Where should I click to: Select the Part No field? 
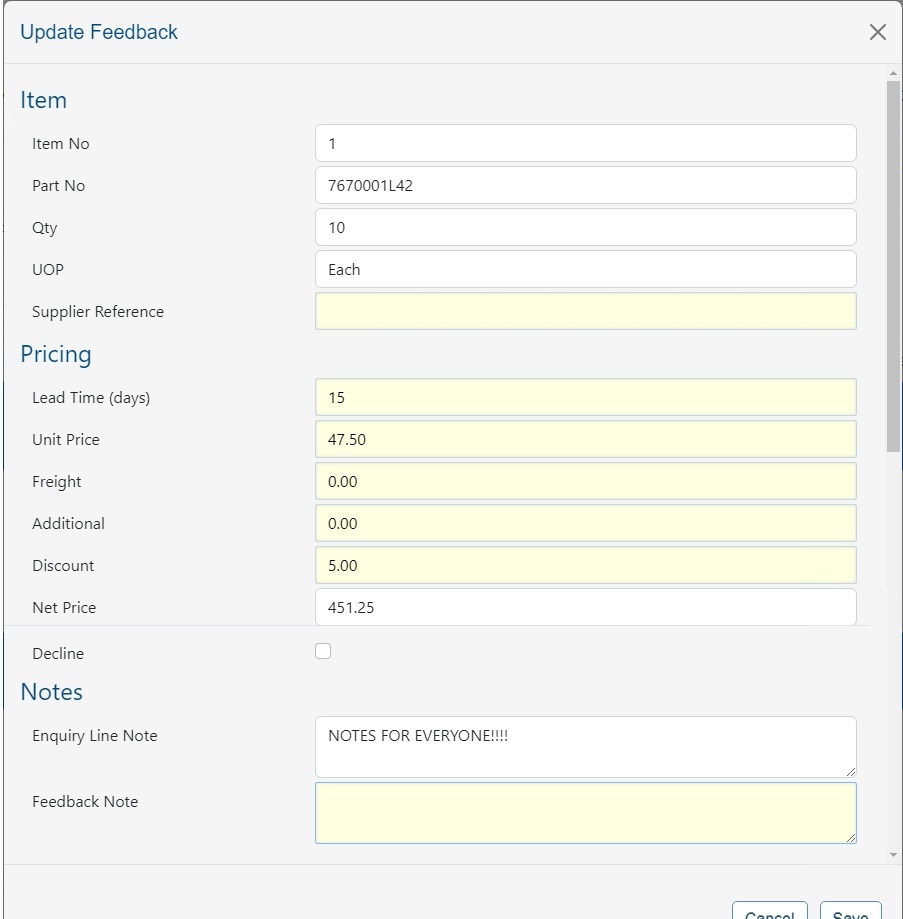(x=585, y=185)
